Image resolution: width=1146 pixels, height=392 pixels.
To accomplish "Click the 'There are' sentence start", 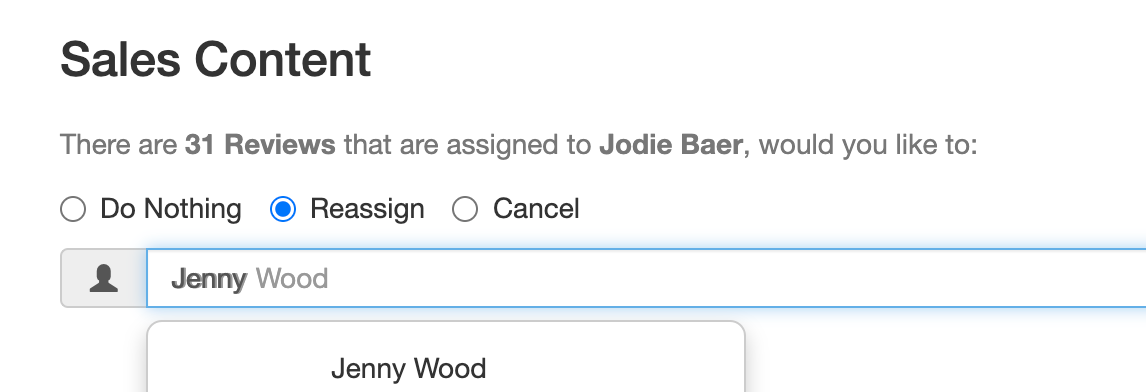I will pyautogui.click(x=118, y=145).
